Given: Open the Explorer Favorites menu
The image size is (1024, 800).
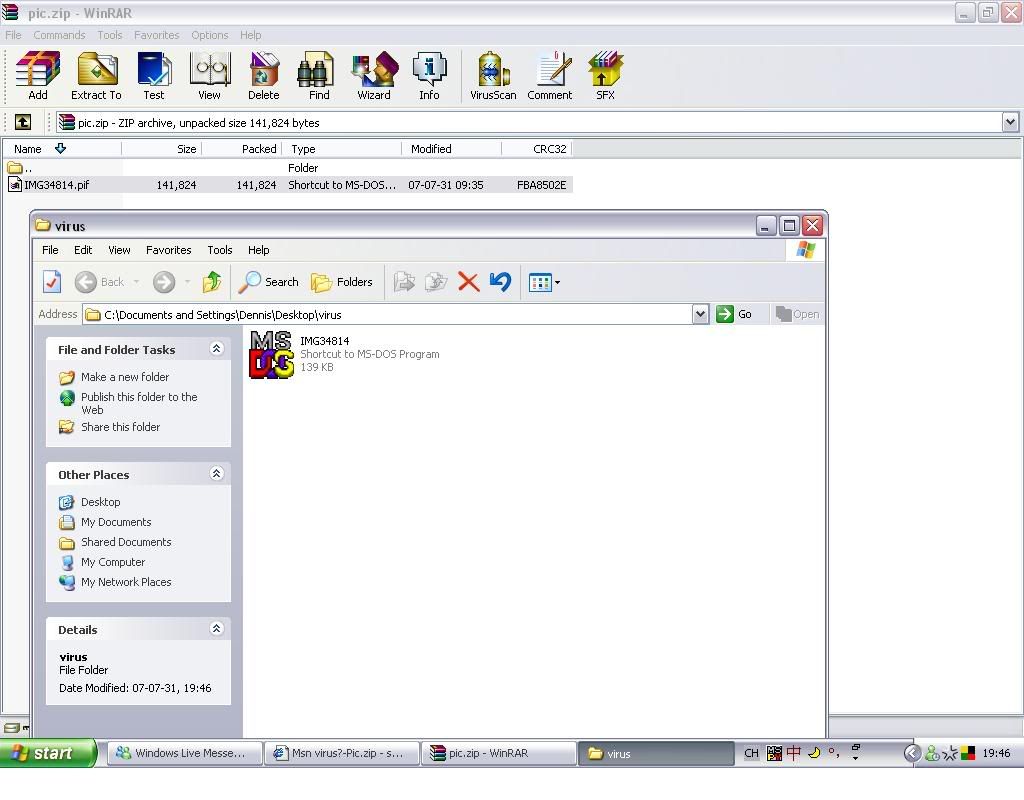Looking at the screenshot, I should 168,250.
